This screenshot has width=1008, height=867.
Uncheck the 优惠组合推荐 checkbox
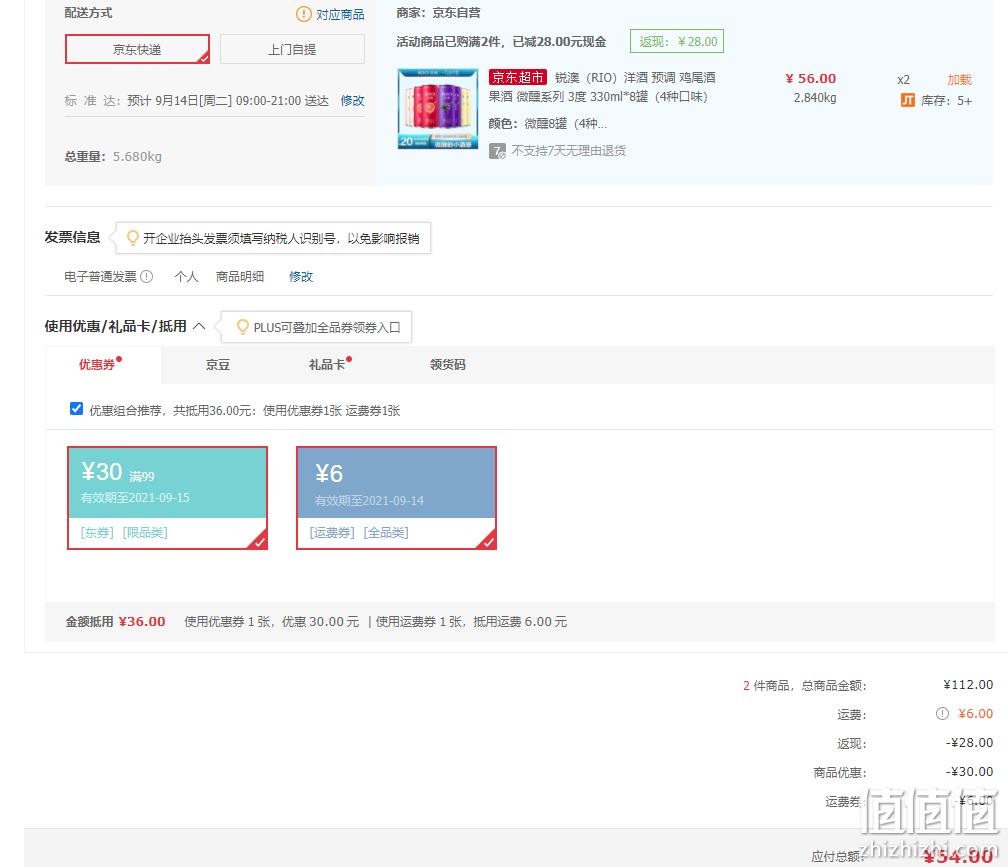(76, 409)
